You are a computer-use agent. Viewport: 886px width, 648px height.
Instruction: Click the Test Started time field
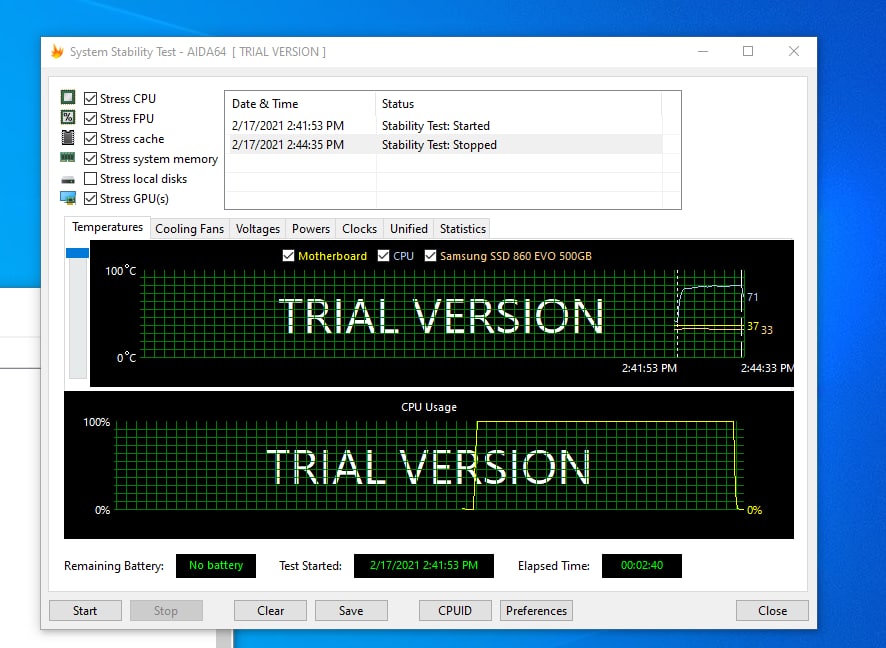tap(424, 566)
